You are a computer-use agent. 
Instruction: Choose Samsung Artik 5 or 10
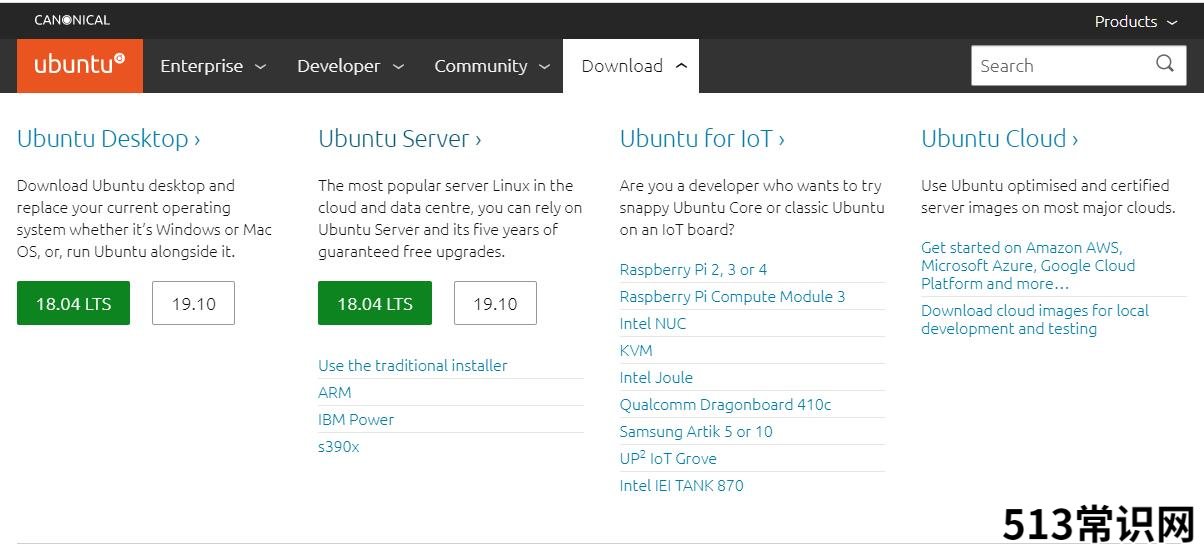click(x=696, y=432)
